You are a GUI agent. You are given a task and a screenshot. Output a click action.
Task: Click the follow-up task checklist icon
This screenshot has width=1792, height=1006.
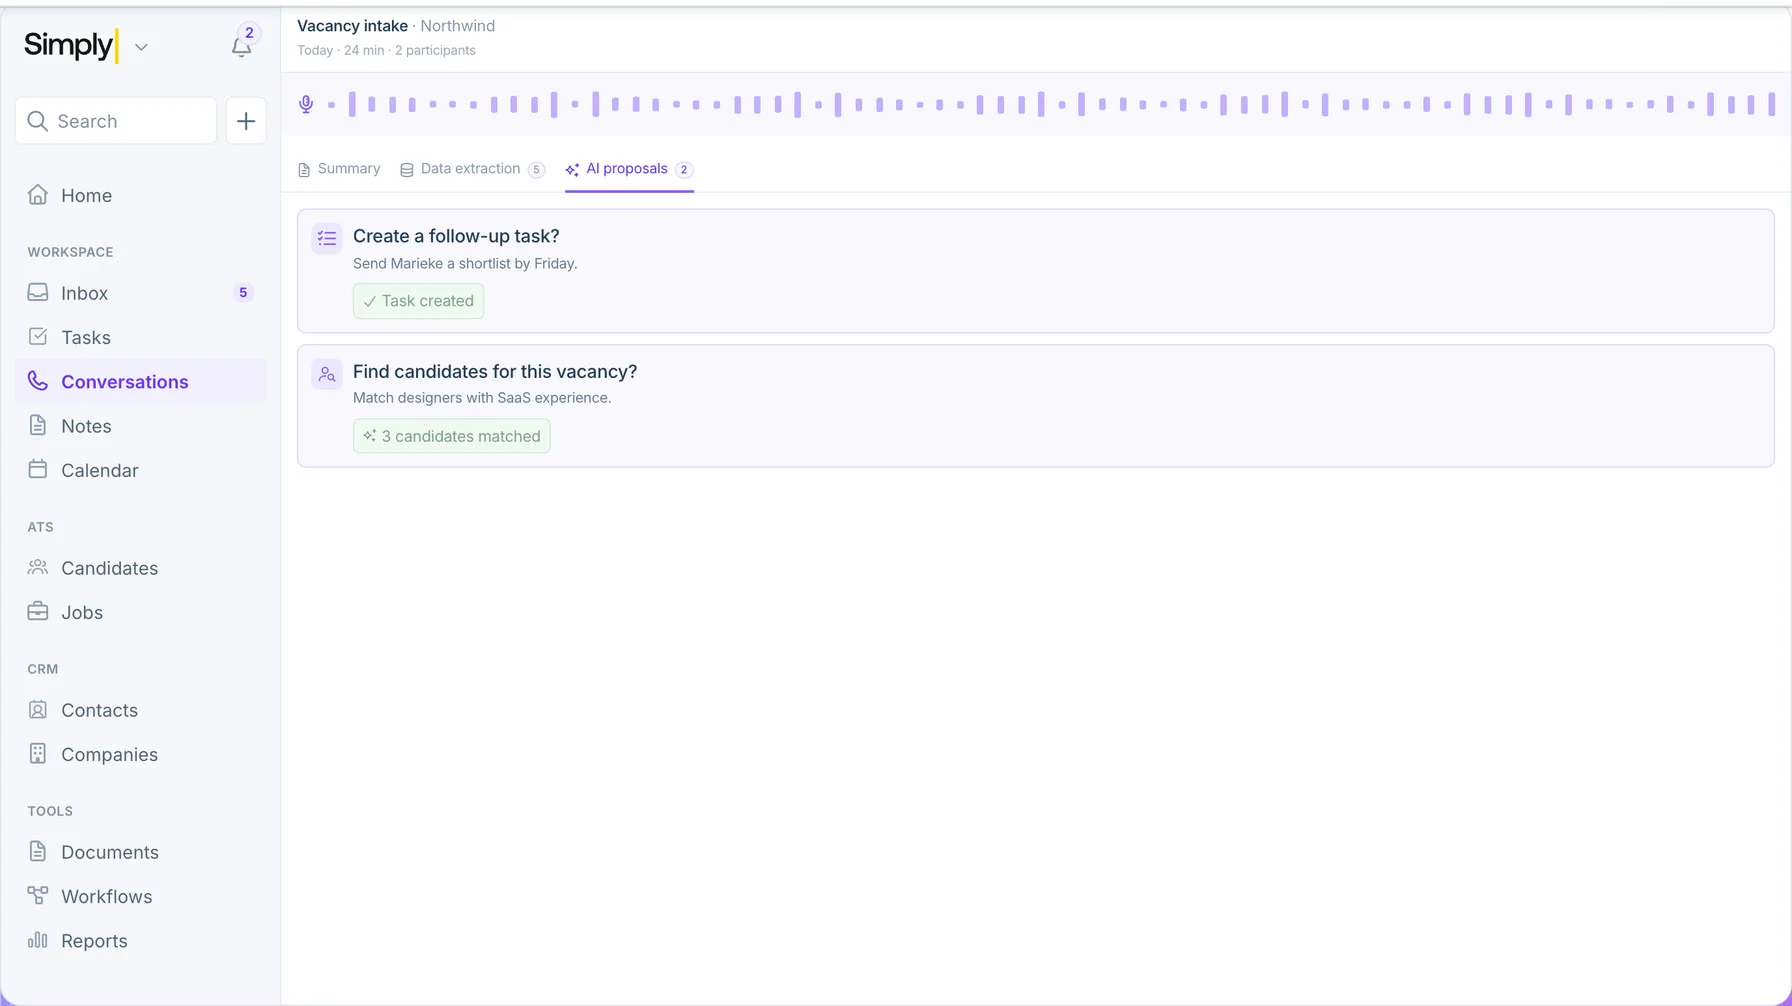(x=327, y=238)
